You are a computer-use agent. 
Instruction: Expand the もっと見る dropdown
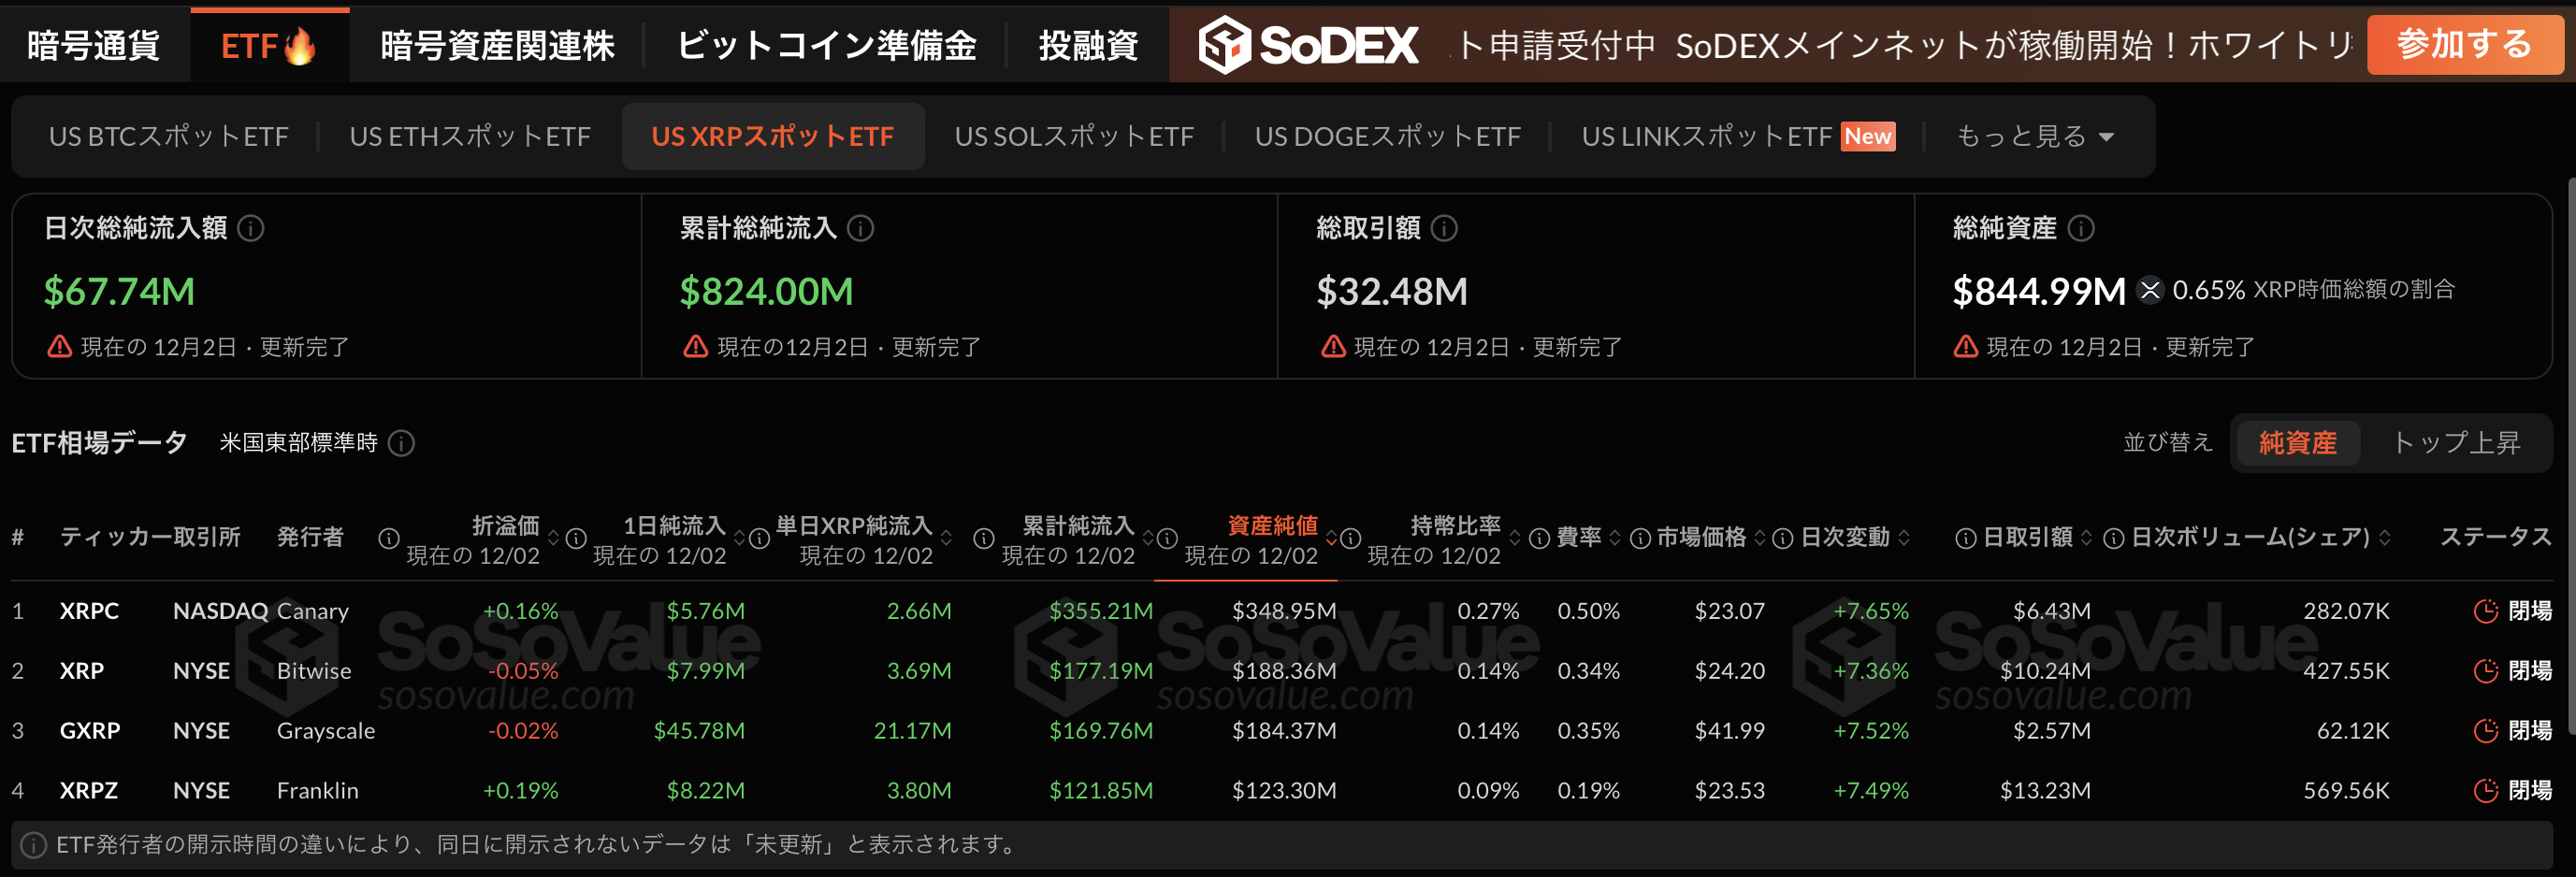point(2034,136)
